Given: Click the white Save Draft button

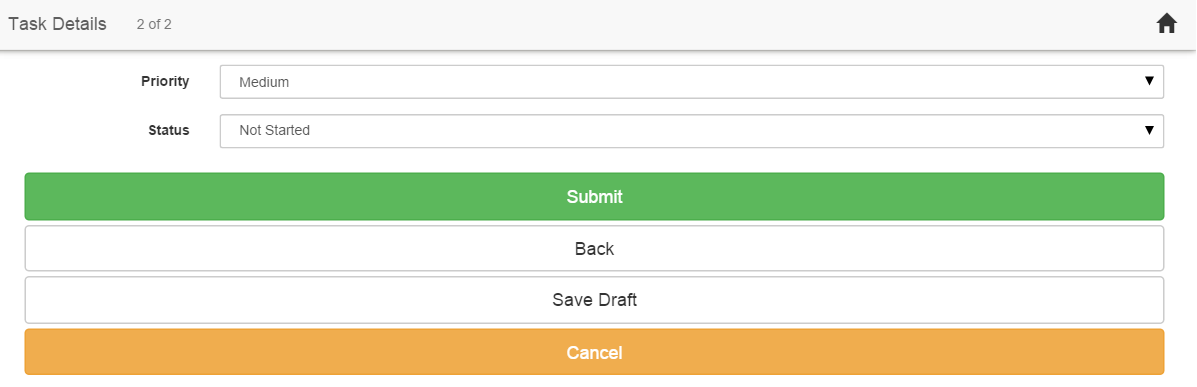Looking at the screenshot, I should [x=594, y=300].
